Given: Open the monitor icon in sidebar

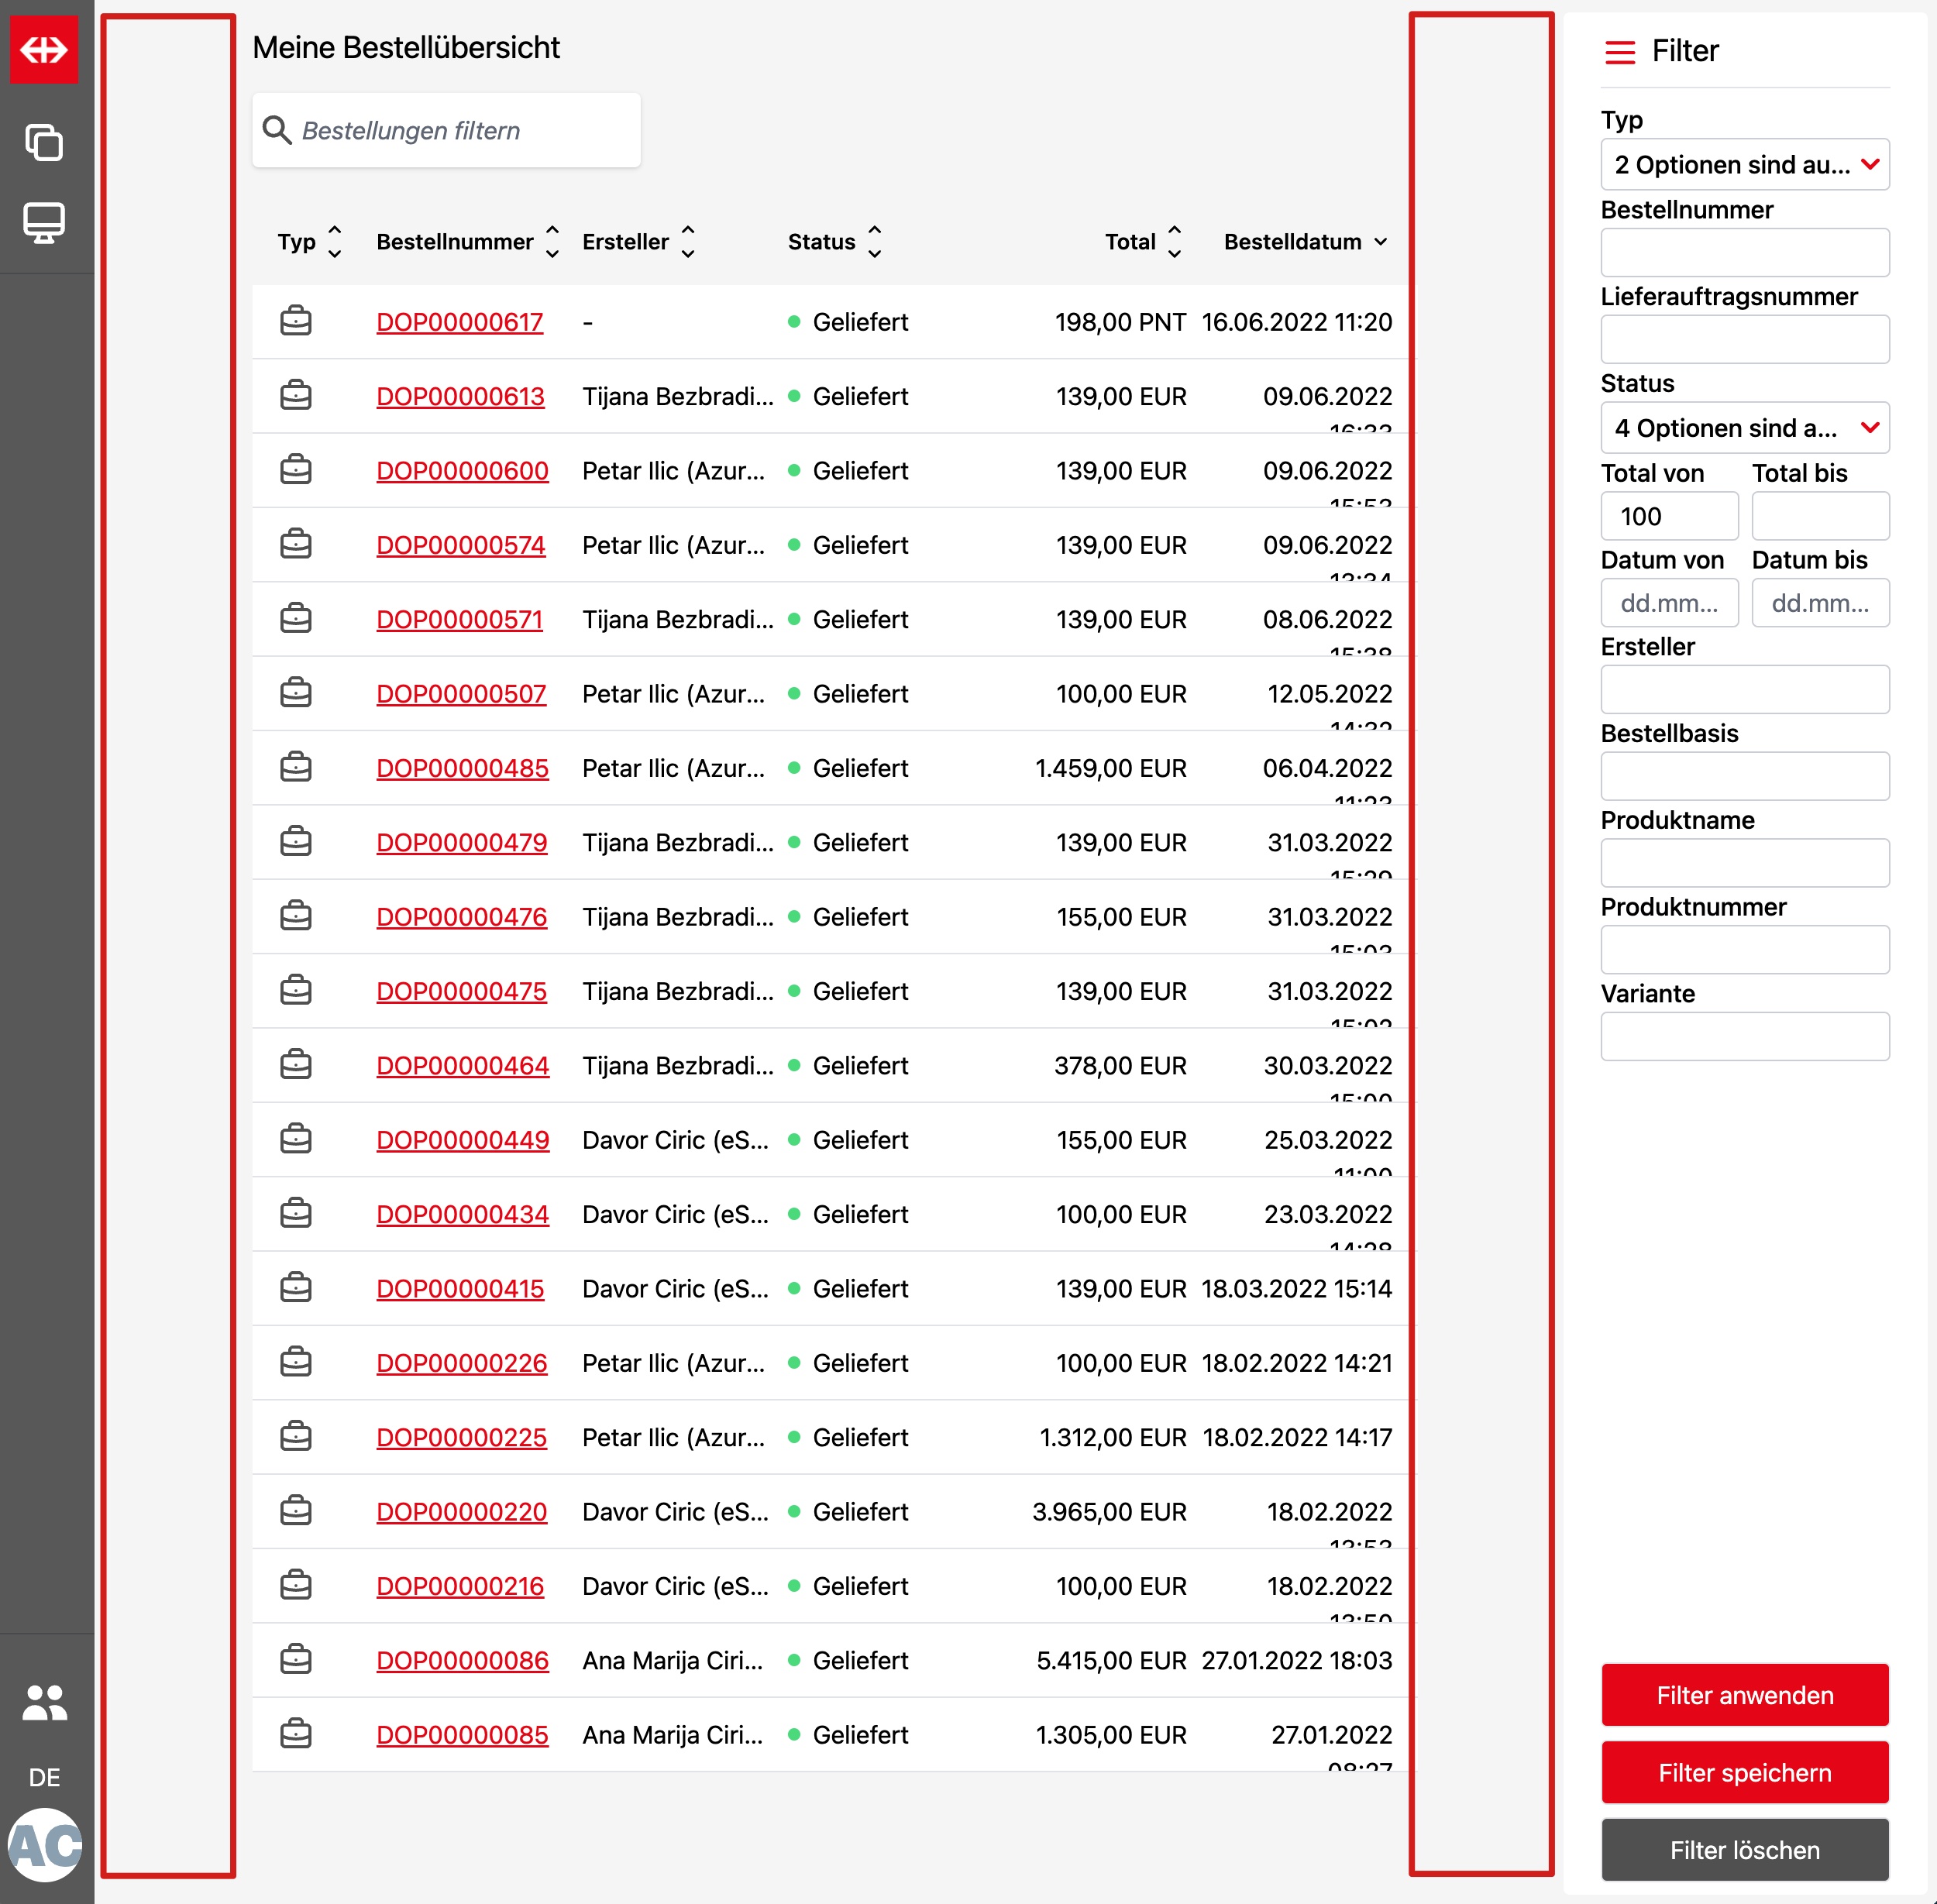Looking at the screenshot, I should (x=44, y=222).
